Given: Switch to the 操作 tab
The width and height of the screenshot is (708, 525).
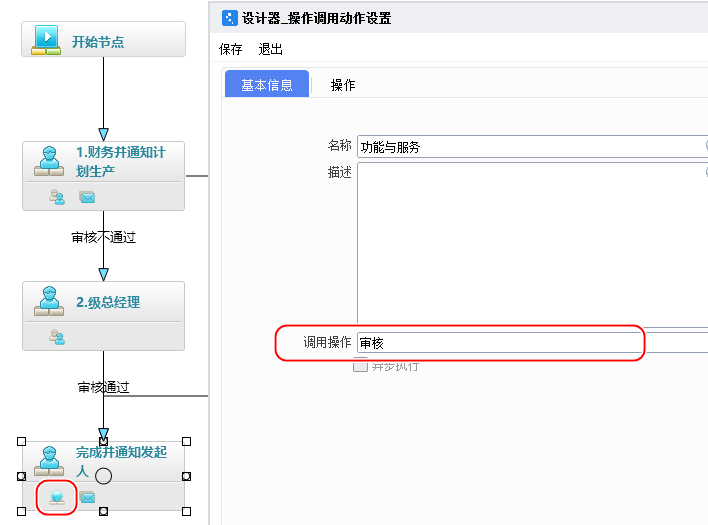Looking at the screenshot, I should point(343,85).
